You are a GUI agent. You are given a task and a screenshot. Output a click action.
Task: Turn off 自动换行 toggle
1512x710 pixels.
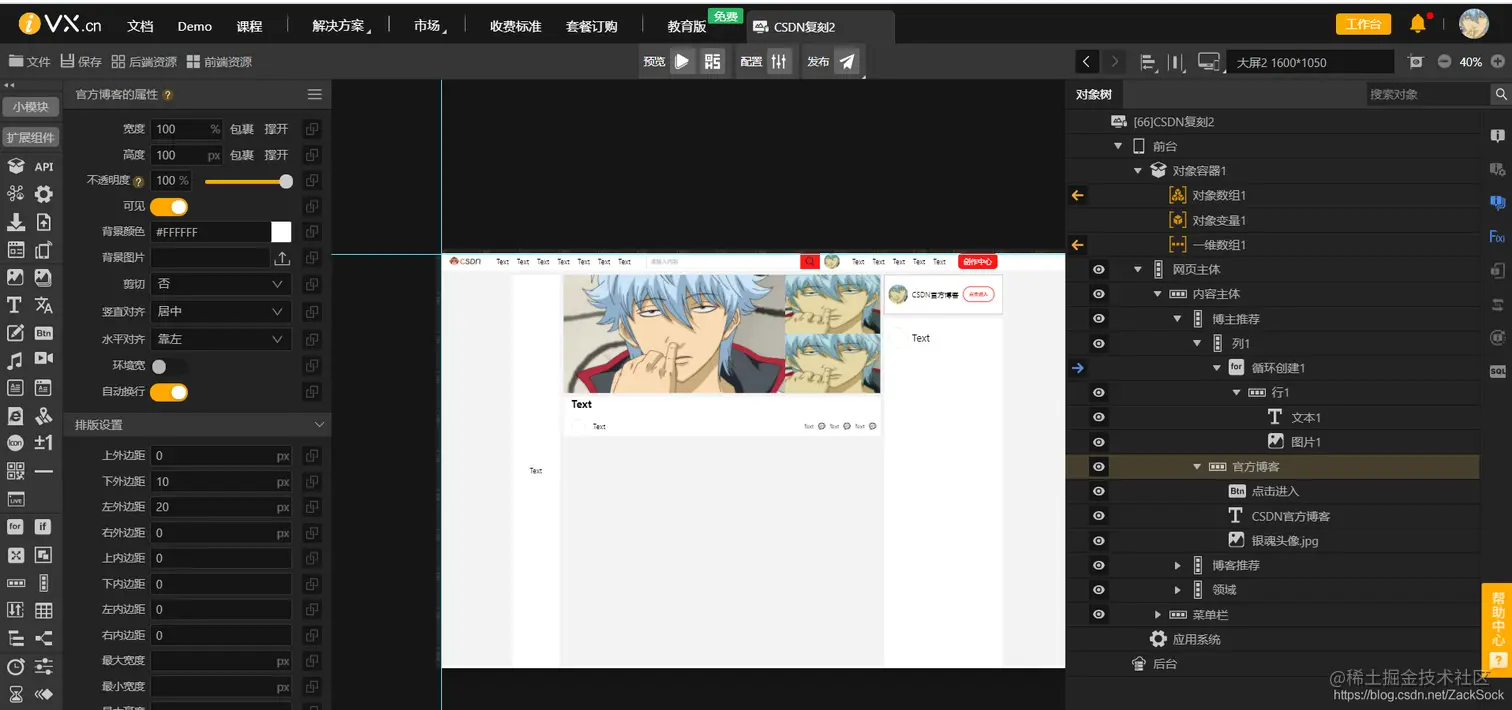[169, 392]
